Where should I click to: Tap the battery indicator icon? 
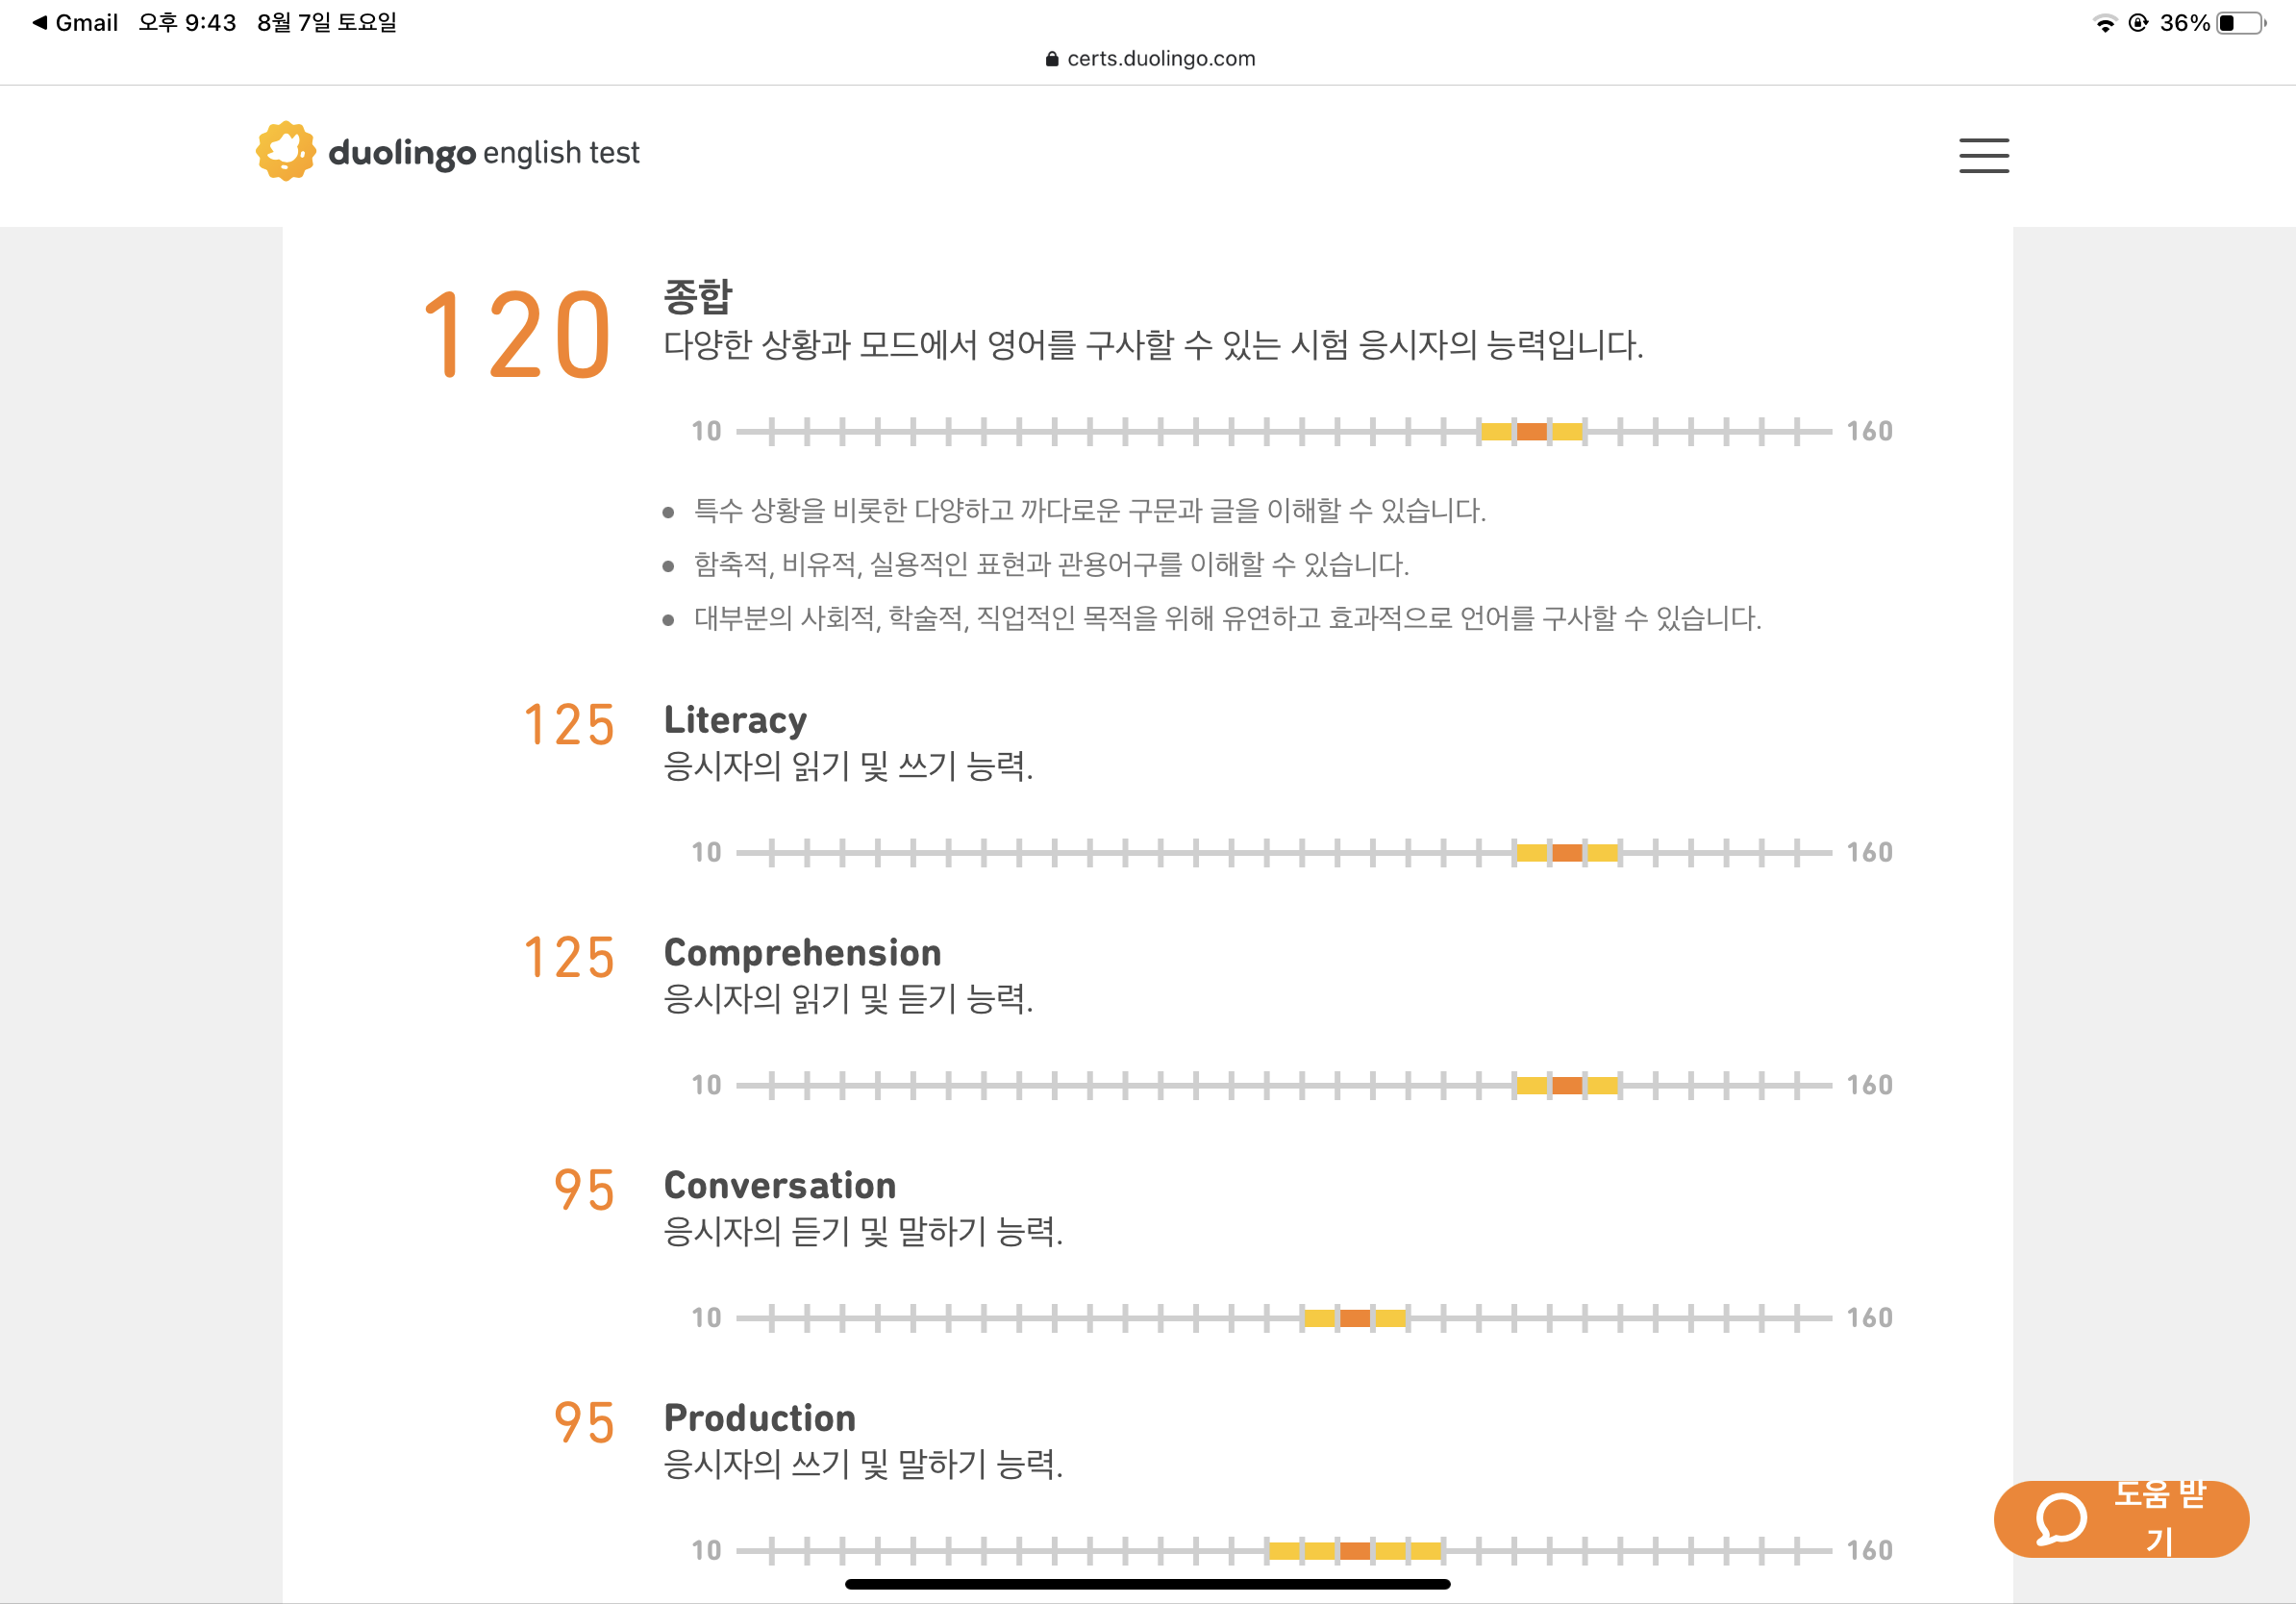tap(2241, 23)
